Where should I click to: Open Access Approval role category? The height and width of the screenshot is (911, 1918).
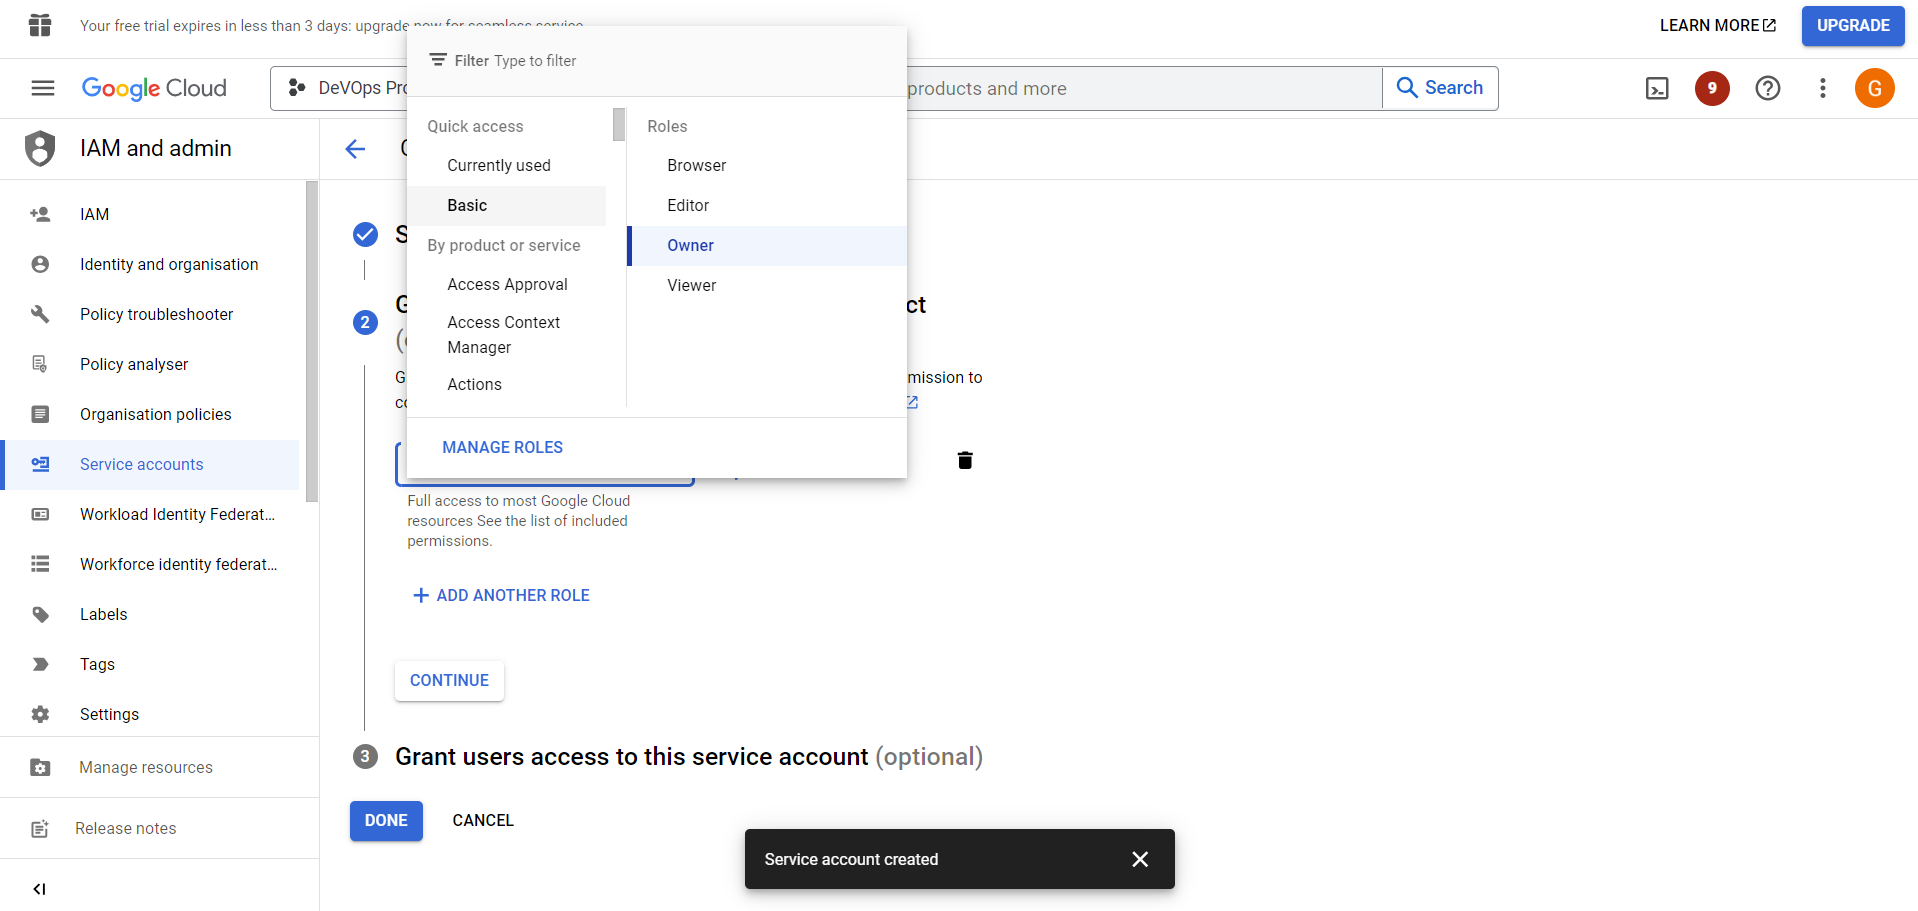[x=507, y=285]
